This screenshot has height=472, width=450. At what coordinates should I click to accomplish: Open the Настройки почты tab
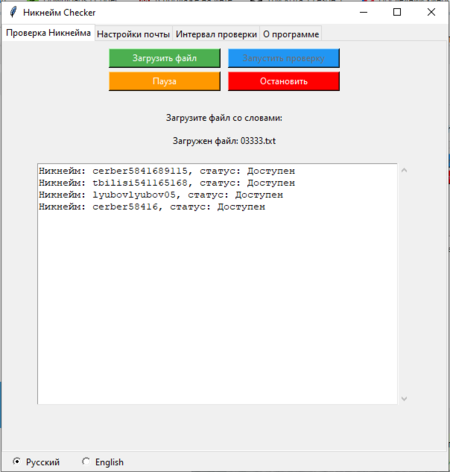[x=133, y=34]
